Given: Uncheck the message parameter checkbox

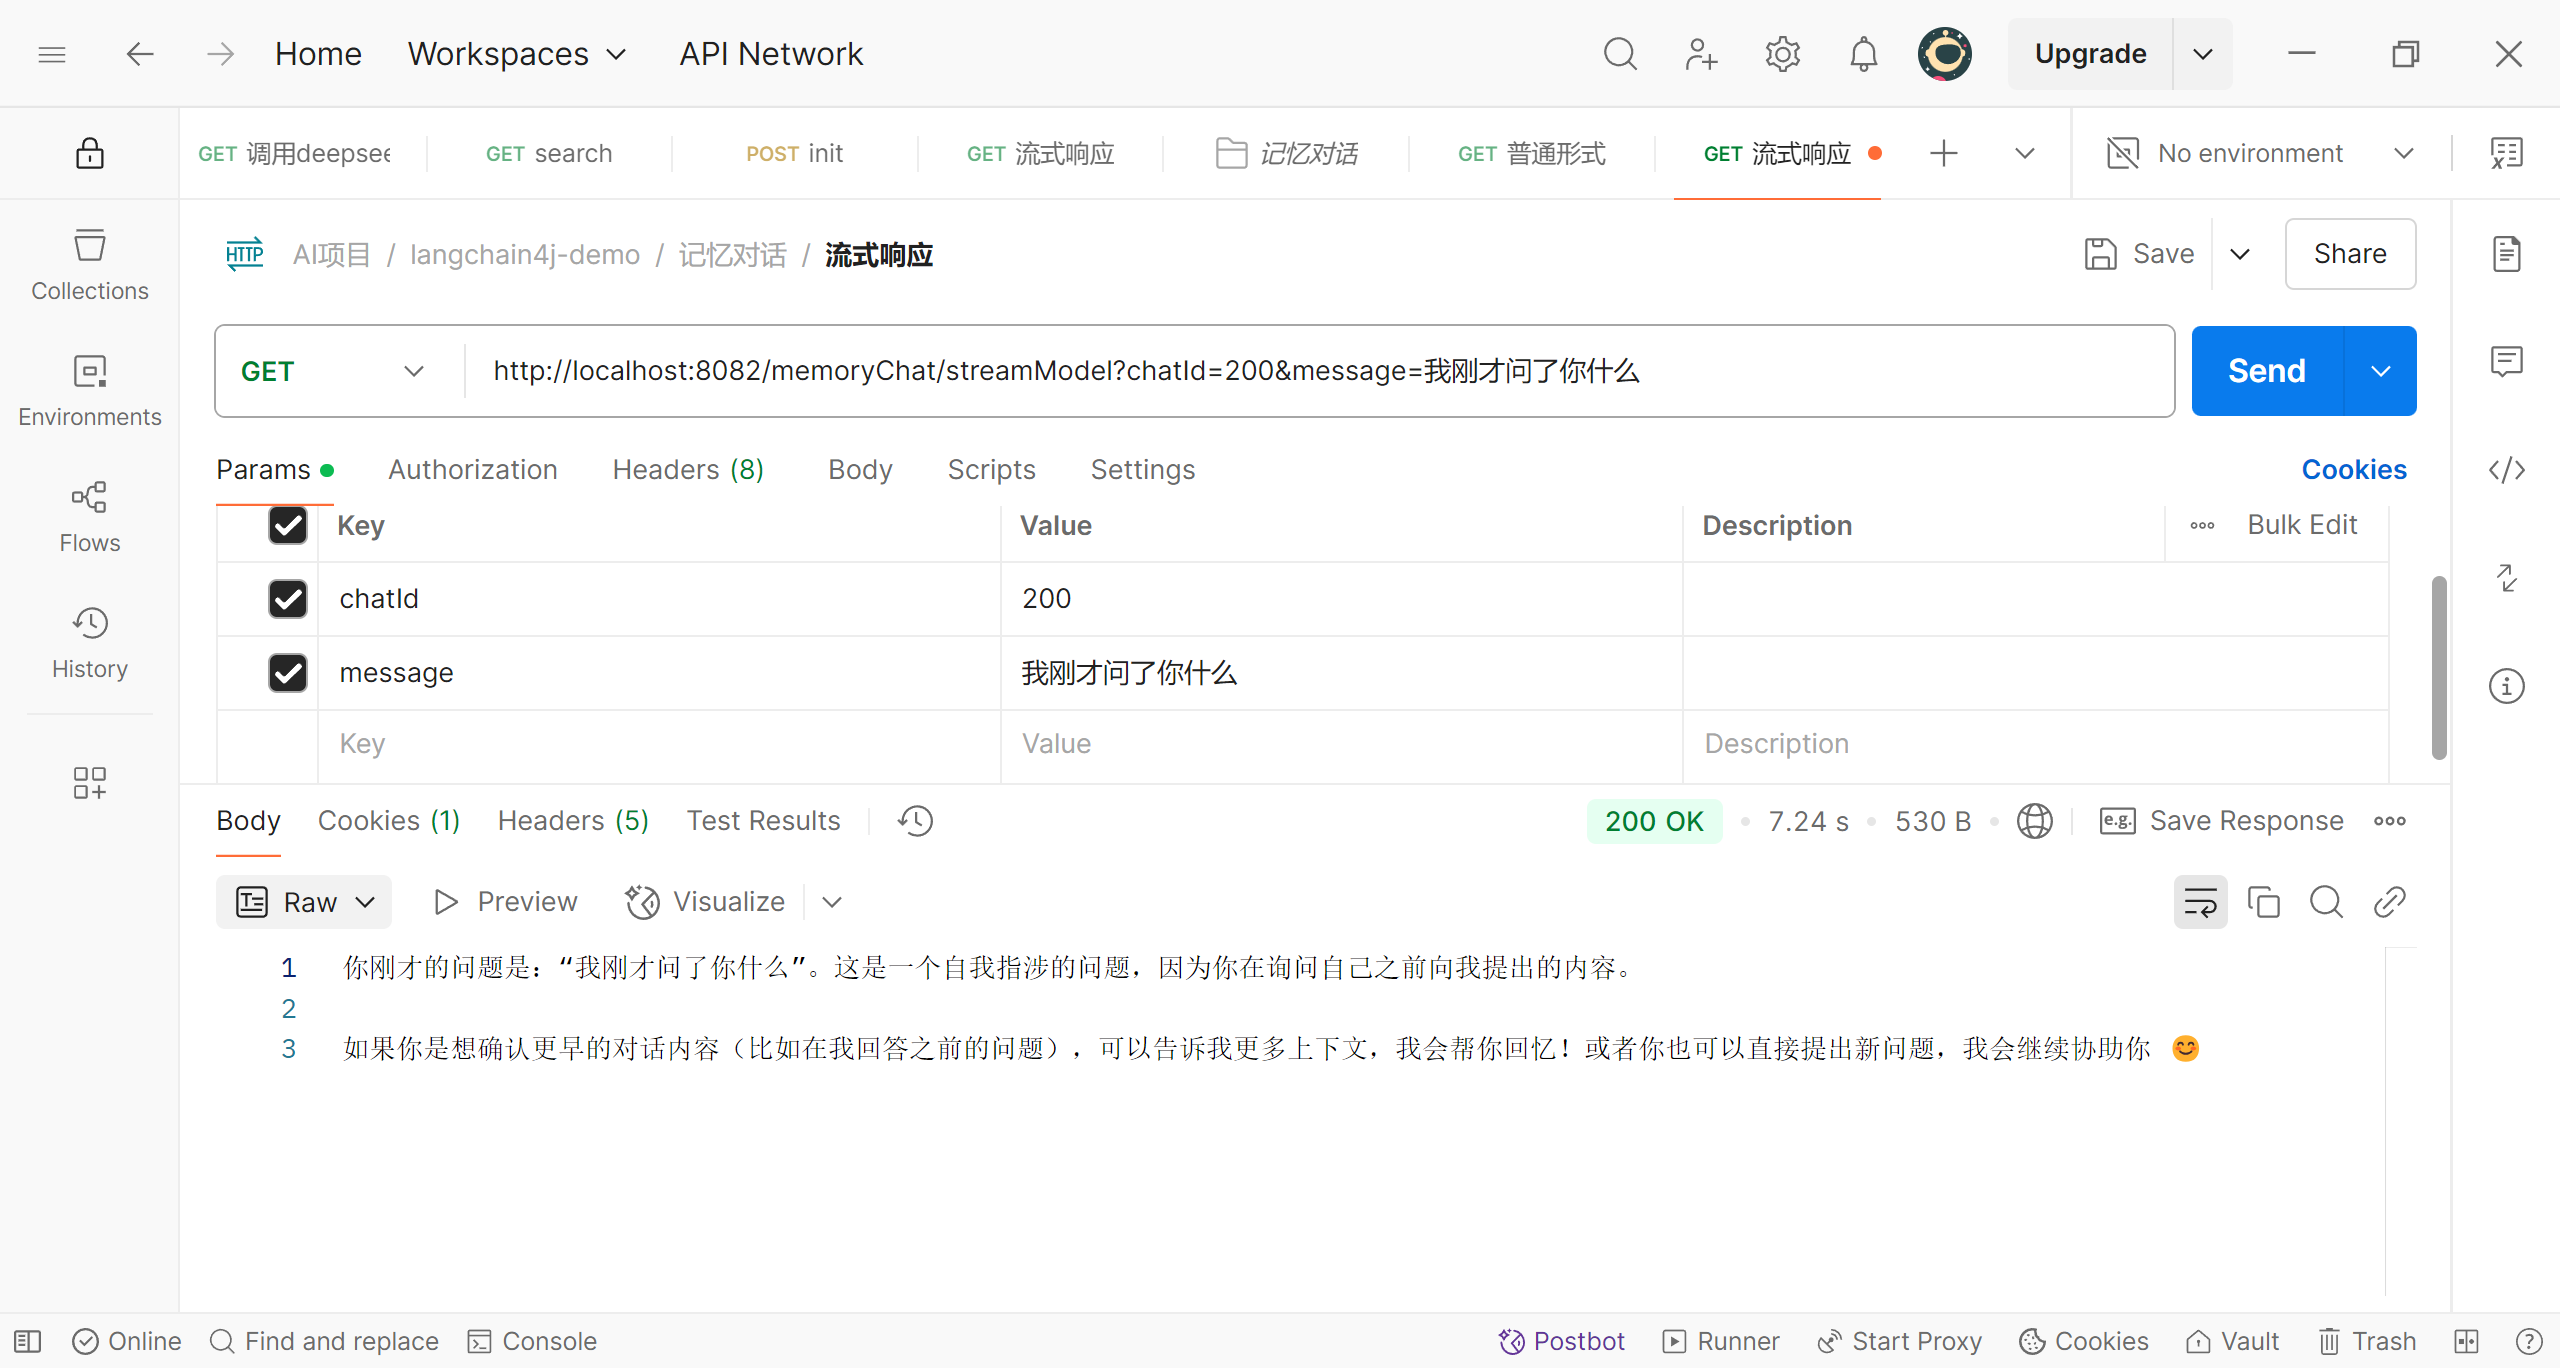Looking at the screenshot, I should point(288,673).
